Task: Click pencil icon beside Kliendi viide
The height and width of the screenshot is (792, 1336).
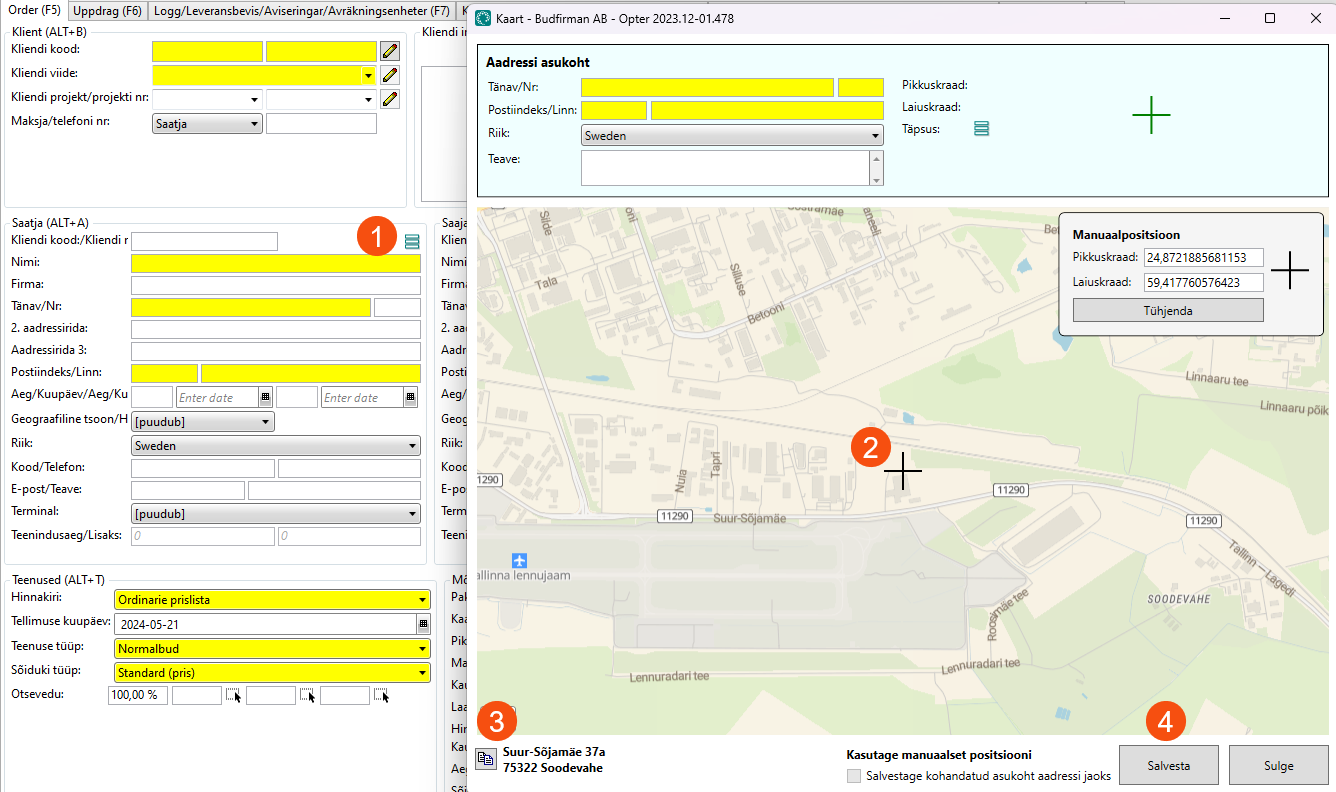Action: click(390, 75)
